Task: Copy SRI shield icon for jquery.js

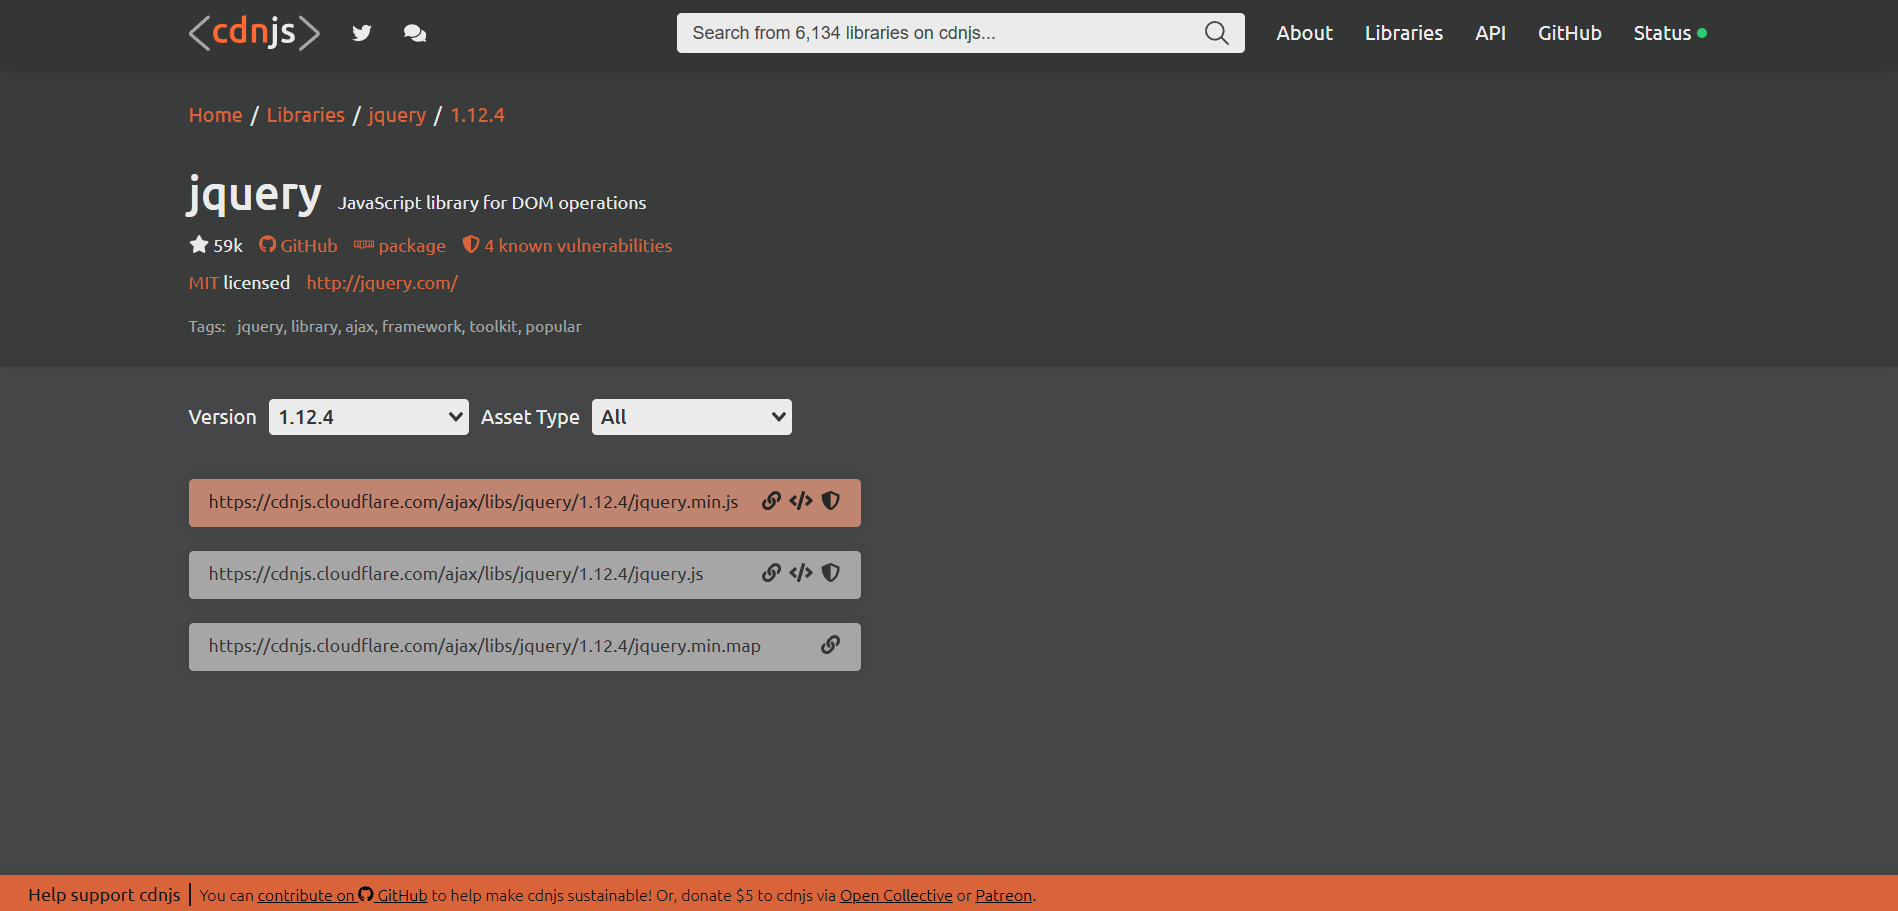Action: pyautogui.click(x=831, y=573)
